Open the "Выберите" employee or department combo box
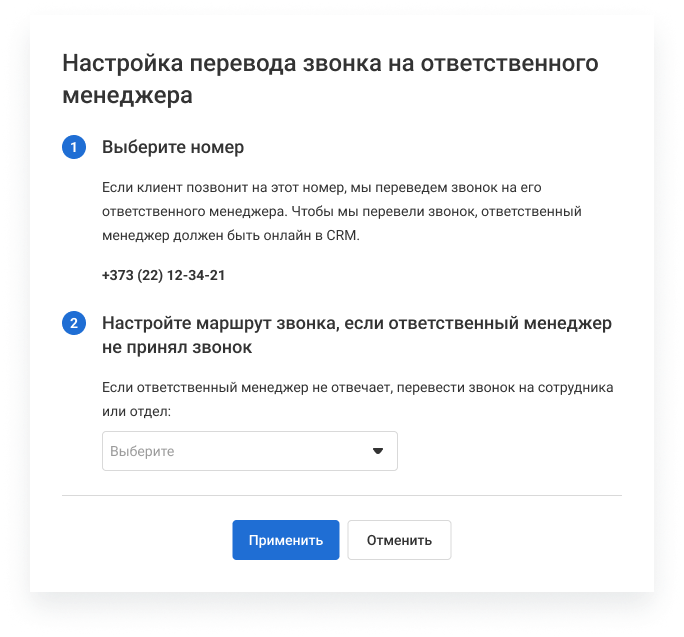The height and width of the screenshot is (637, 684). tap(250, 451)
